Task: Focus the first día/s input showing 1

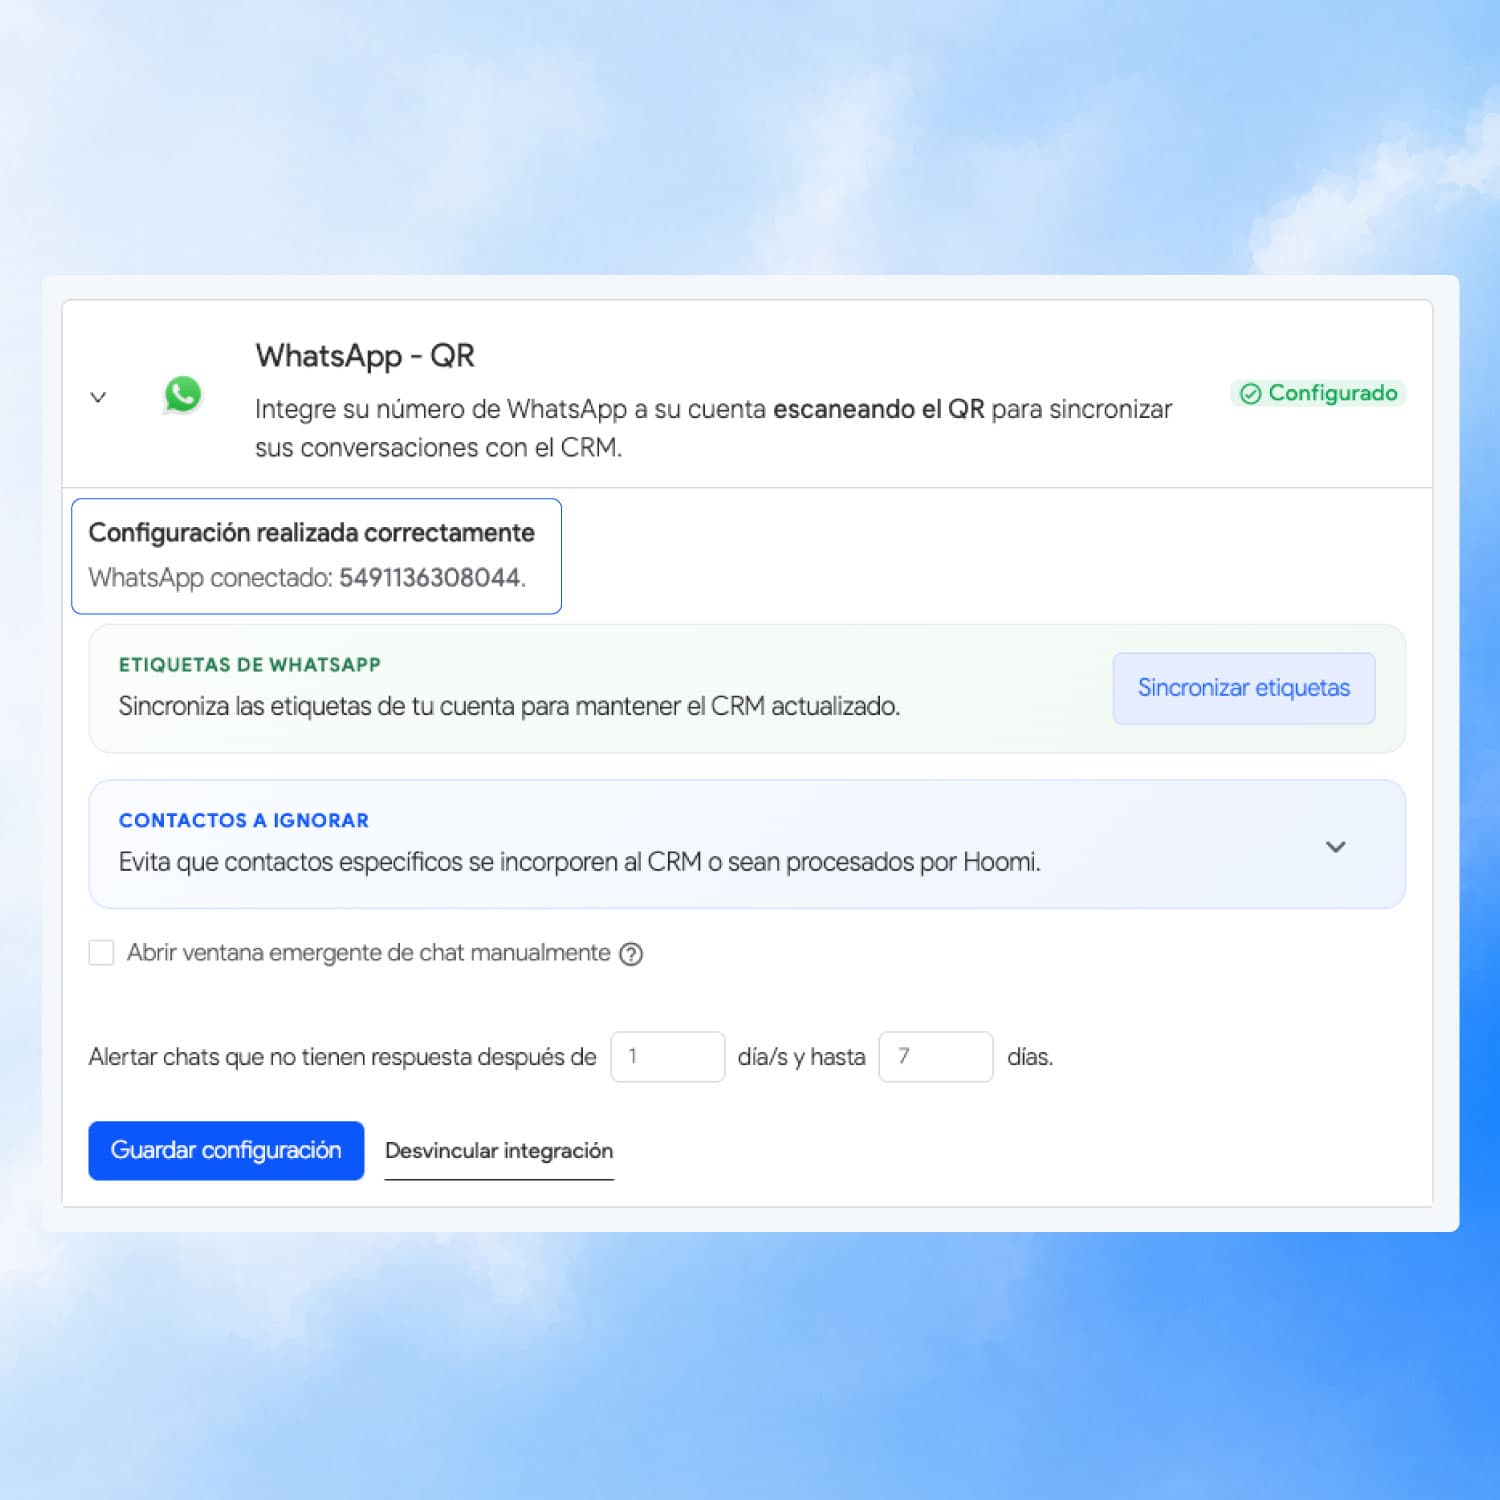Action: point(668,1056)
